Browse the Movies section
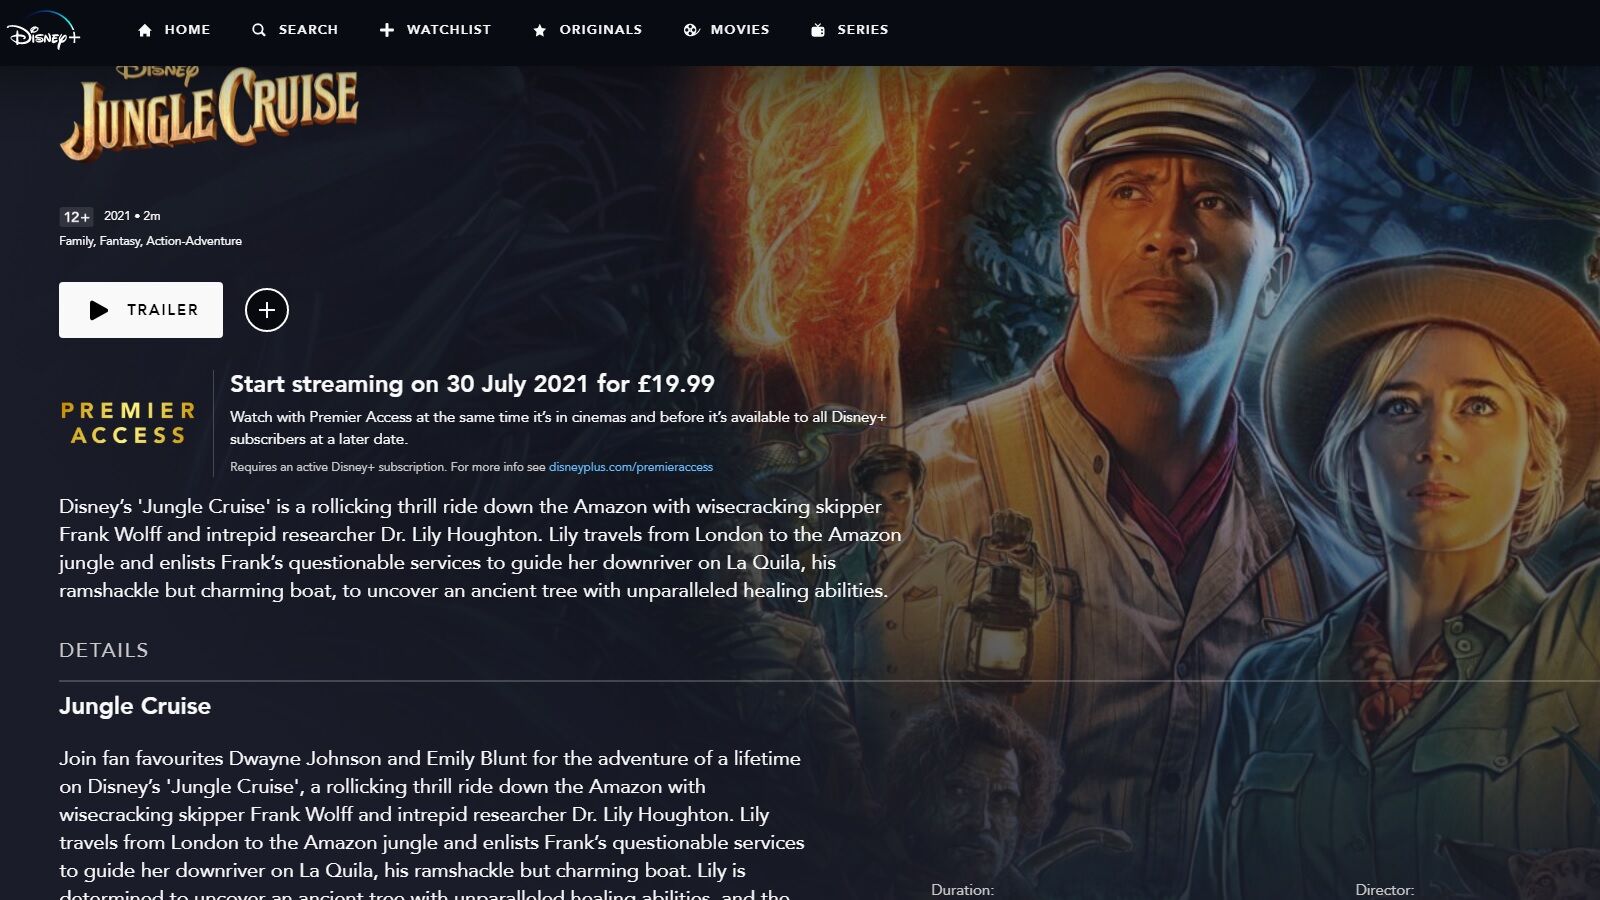Image resolution: width=1600 pixels, height=900 pixels. click(x=726, y=30)
